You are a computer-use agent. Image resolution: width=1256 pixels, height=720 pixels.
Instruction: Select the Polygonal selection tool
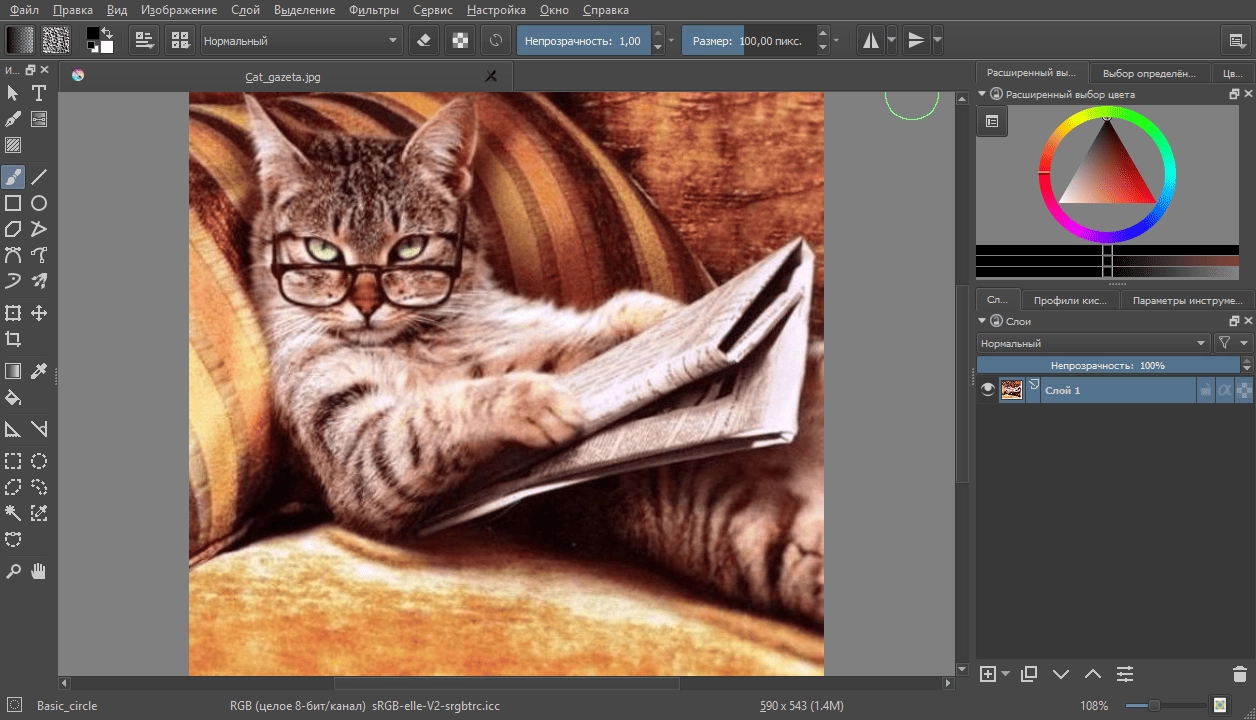pos(13,487)
